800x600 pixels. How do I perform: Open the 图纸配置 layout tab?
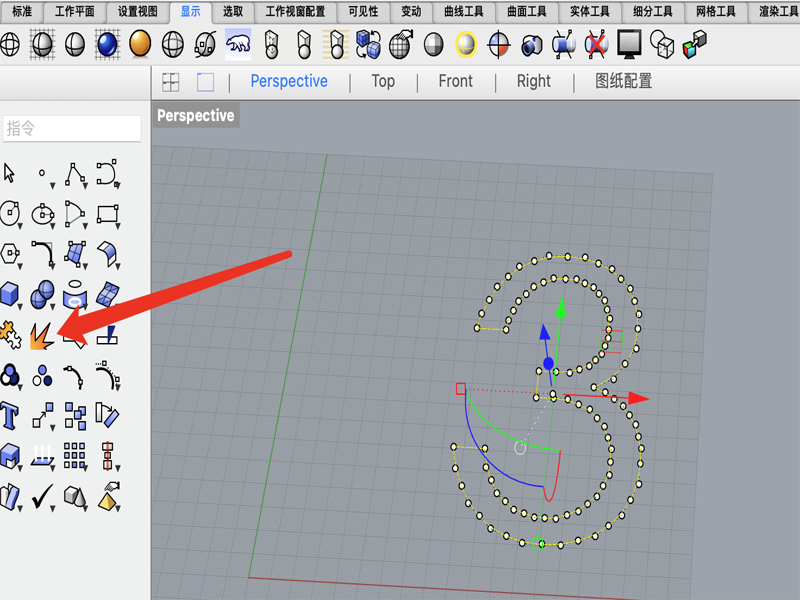pyautogui.click(x=623, y=81)
